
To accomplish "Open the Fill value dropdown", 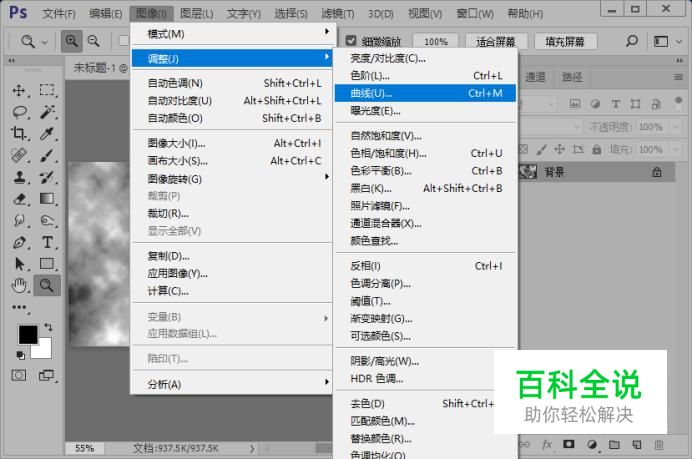I will (676, 149).
